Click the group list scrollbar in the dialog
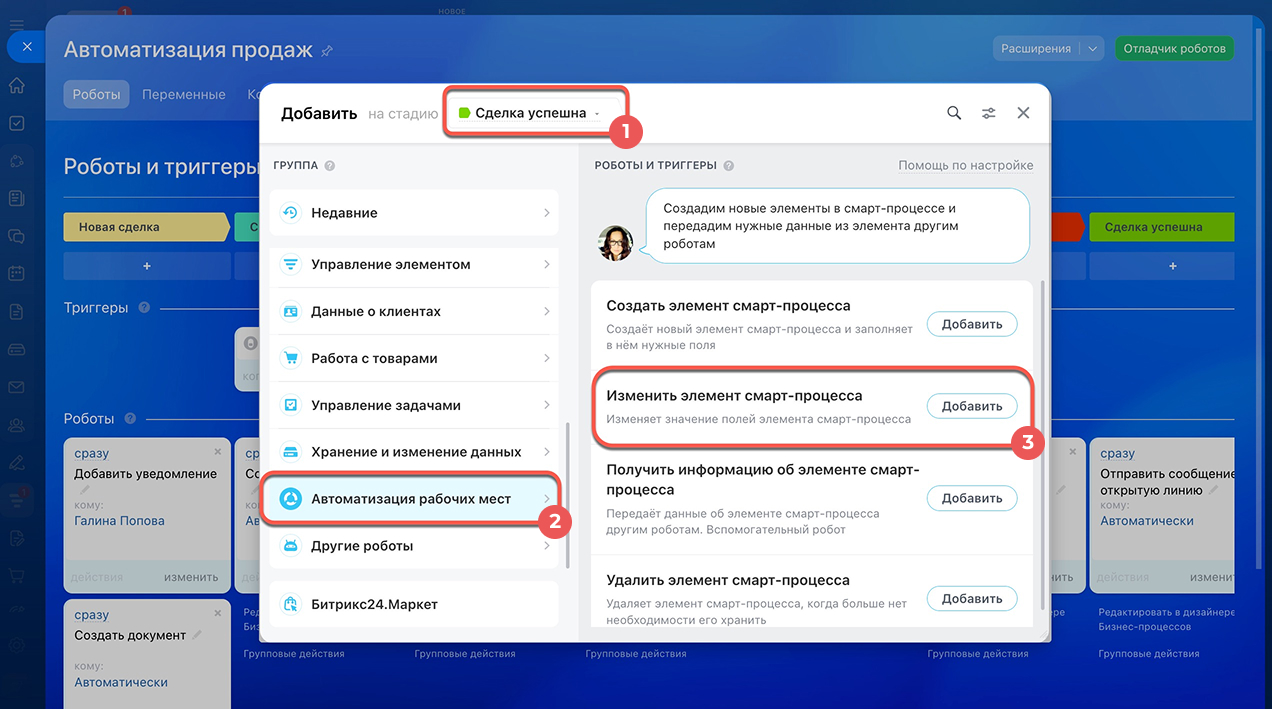The image size is (1272, 709). 567,494
